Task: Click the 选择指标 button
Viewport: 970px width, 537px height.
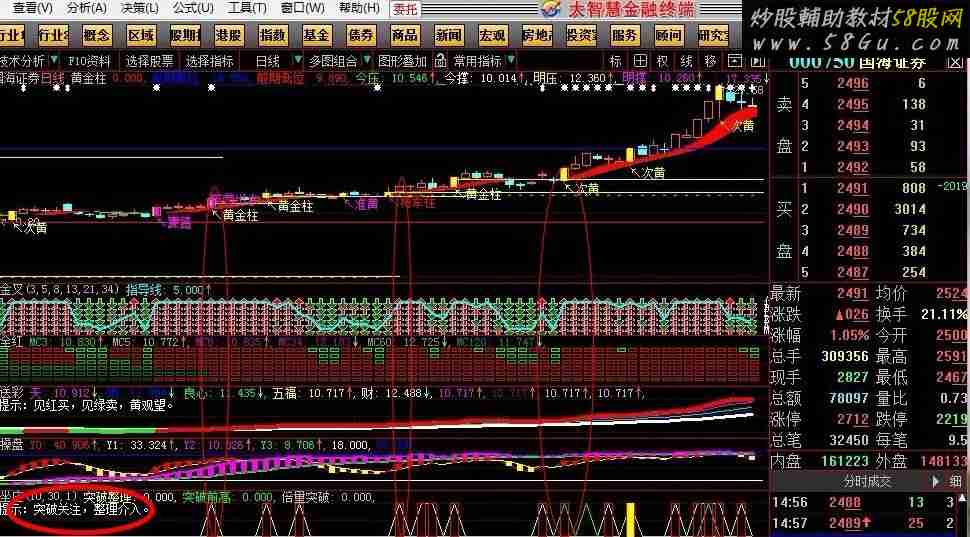Action: pyautogui.click(x=209, y=61)
